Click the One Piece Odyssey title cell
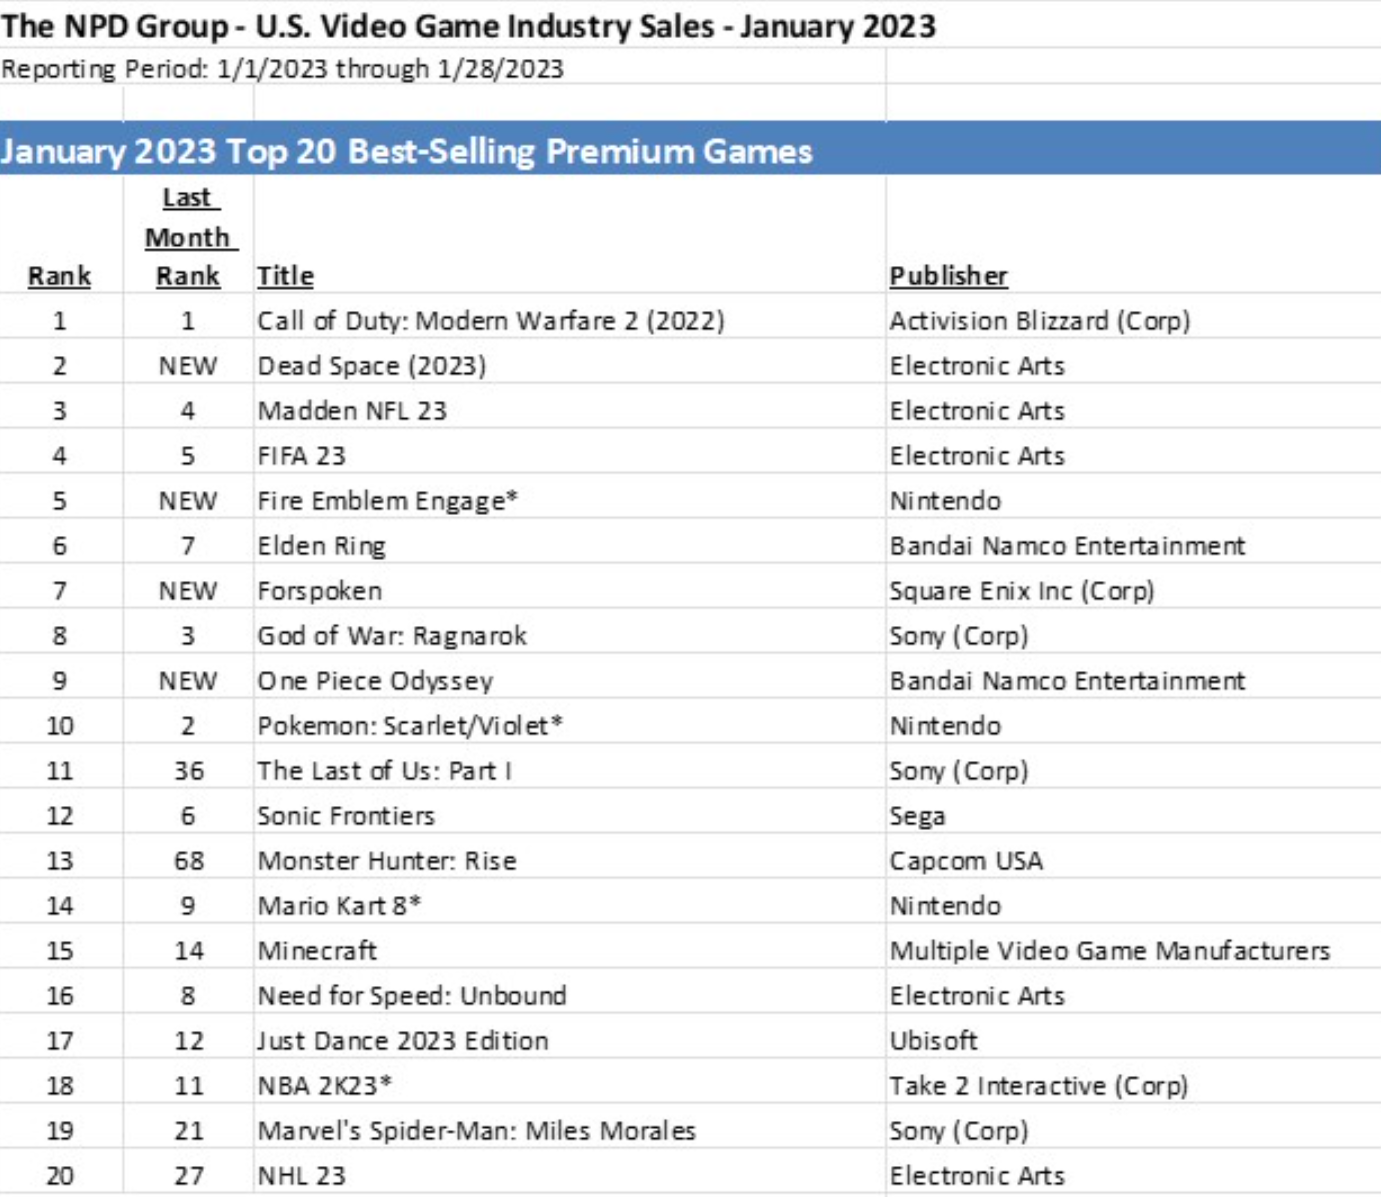 click(375, 681)
